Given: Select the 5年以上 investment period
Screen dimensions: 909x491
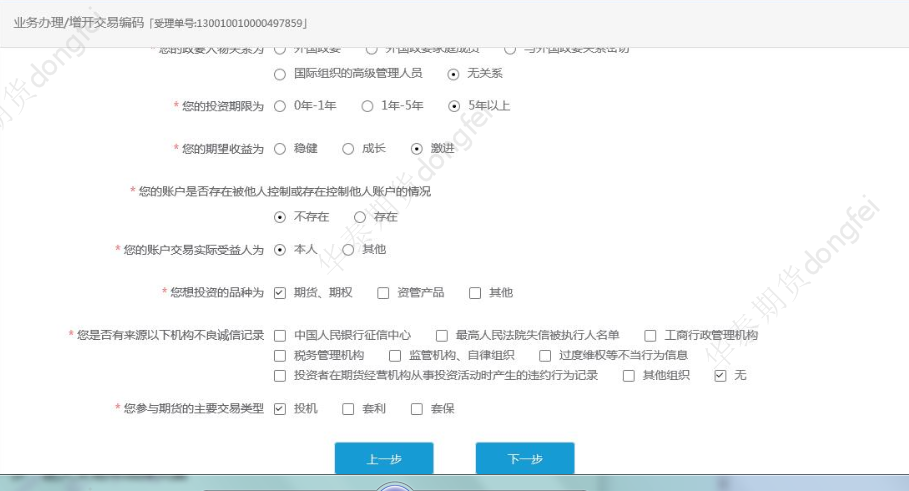Looking at the screenshot, I should click(453, 105).
